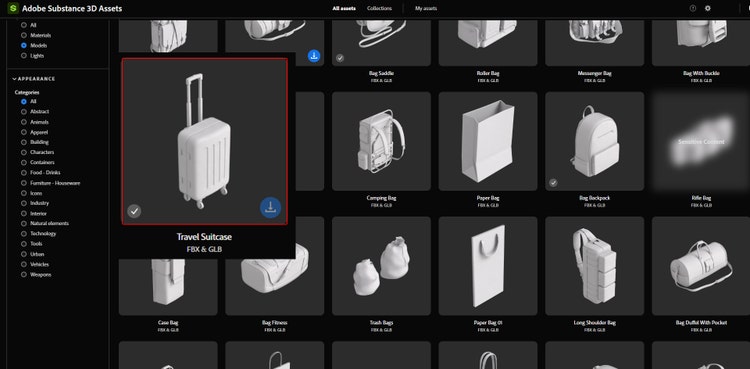Open the My assets tab
Viewport: 750px width, 369px height.
pyautogui.click(x=426, y=8)
